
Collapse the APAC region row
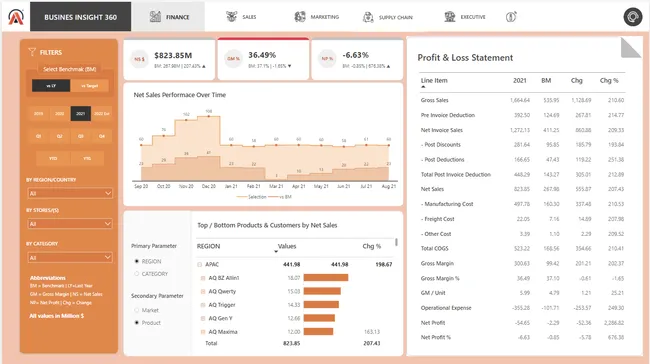coord(200,265)
